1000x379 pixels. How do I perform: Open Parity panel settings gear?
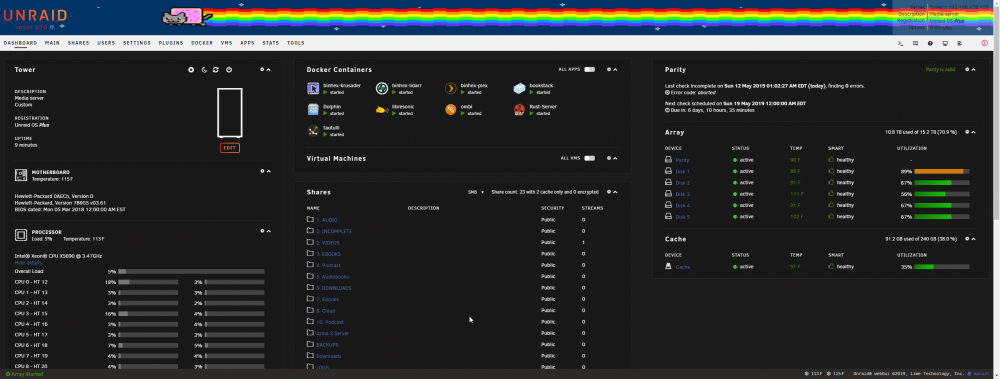tap(967, 70)
